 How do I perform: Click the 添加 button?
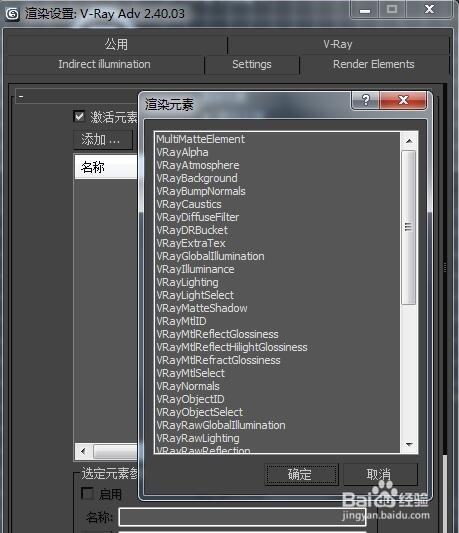[103, 139]
